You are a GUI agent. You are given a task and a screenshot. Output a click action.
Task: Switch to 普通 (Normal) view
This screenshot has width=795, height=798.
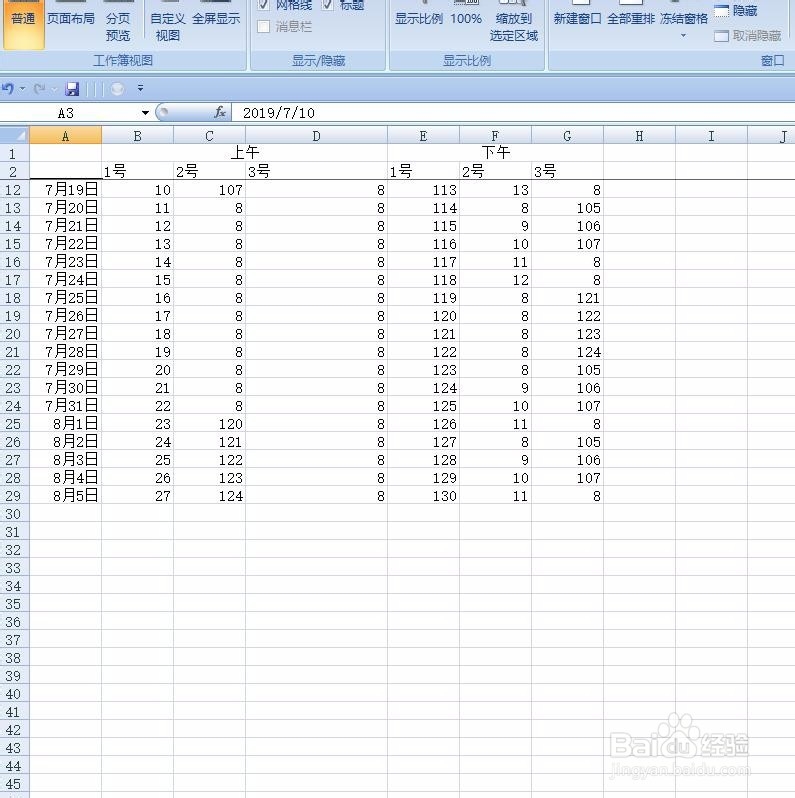coord(23,24)
